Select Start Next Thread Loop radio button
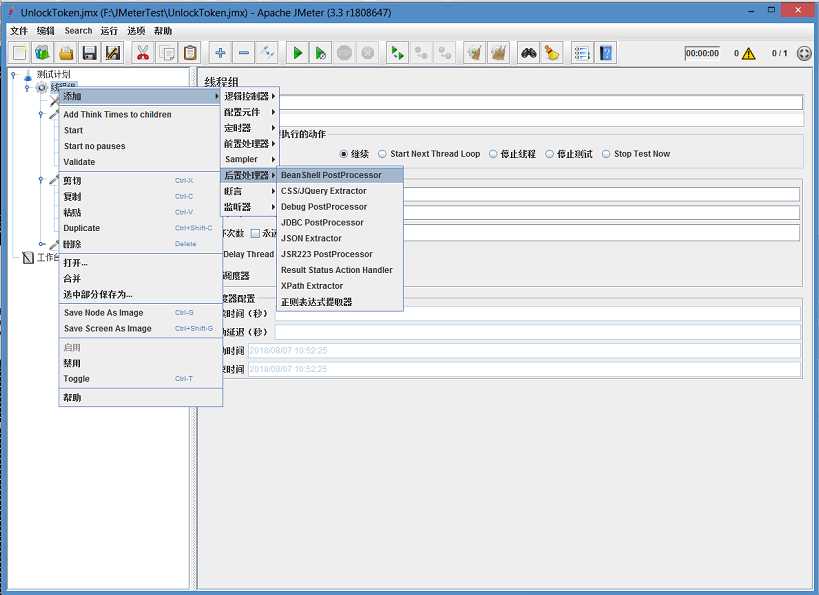This screenshot has width=819, height=595. click(x=382, y=154)
